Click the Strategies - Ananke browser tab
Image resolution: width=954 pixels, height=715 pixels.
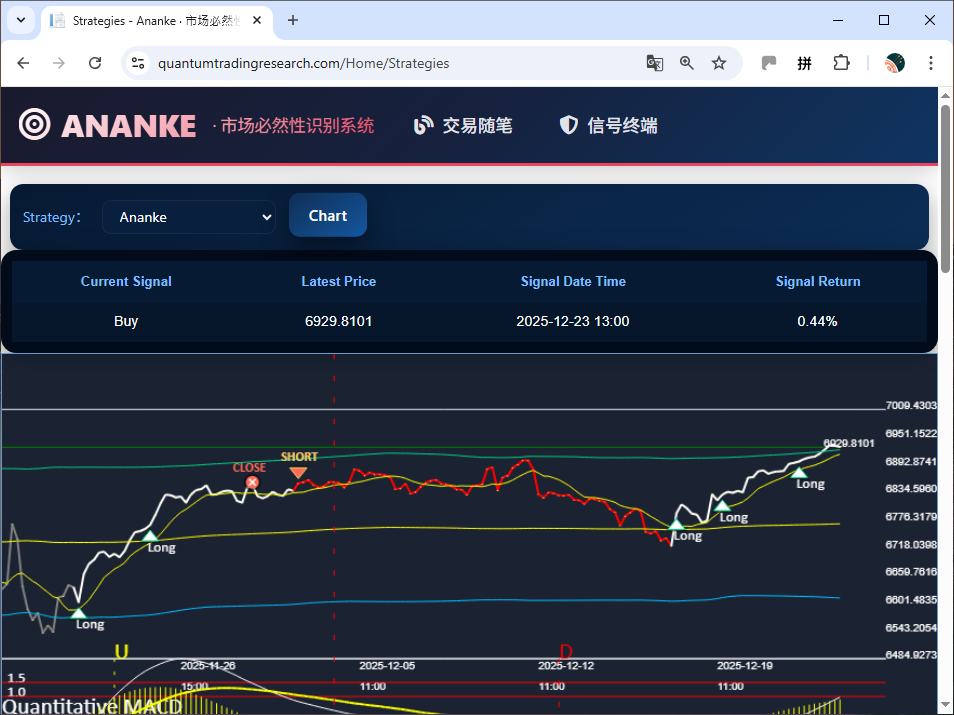pos(150,20)
